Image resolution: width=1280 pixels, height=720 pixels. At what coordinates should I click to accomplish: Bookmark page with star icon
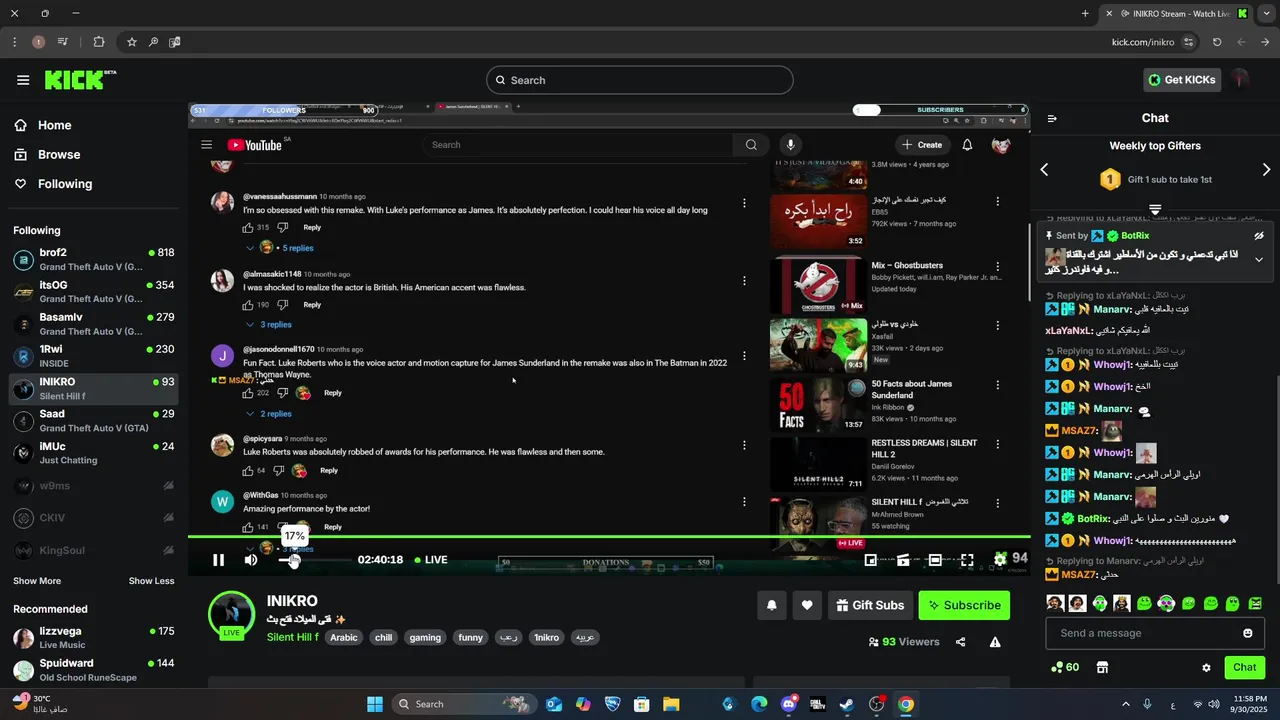pos(131,42)
